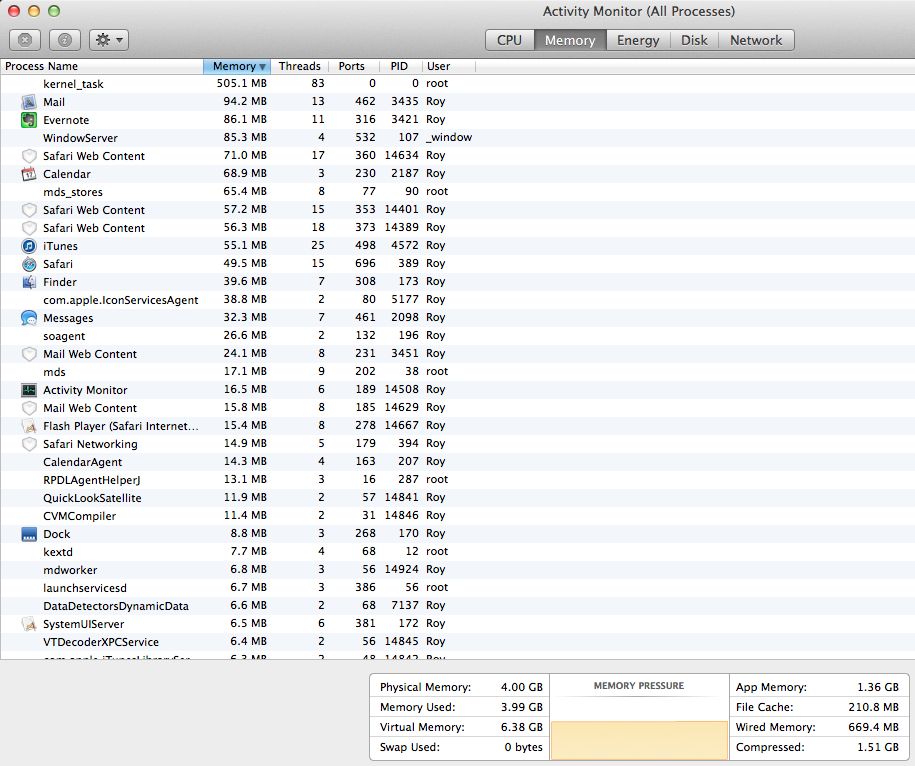Click the 505.1 MB memory value
The width and height of the screenshot is (915, 766).
click(x=242, y=83)
